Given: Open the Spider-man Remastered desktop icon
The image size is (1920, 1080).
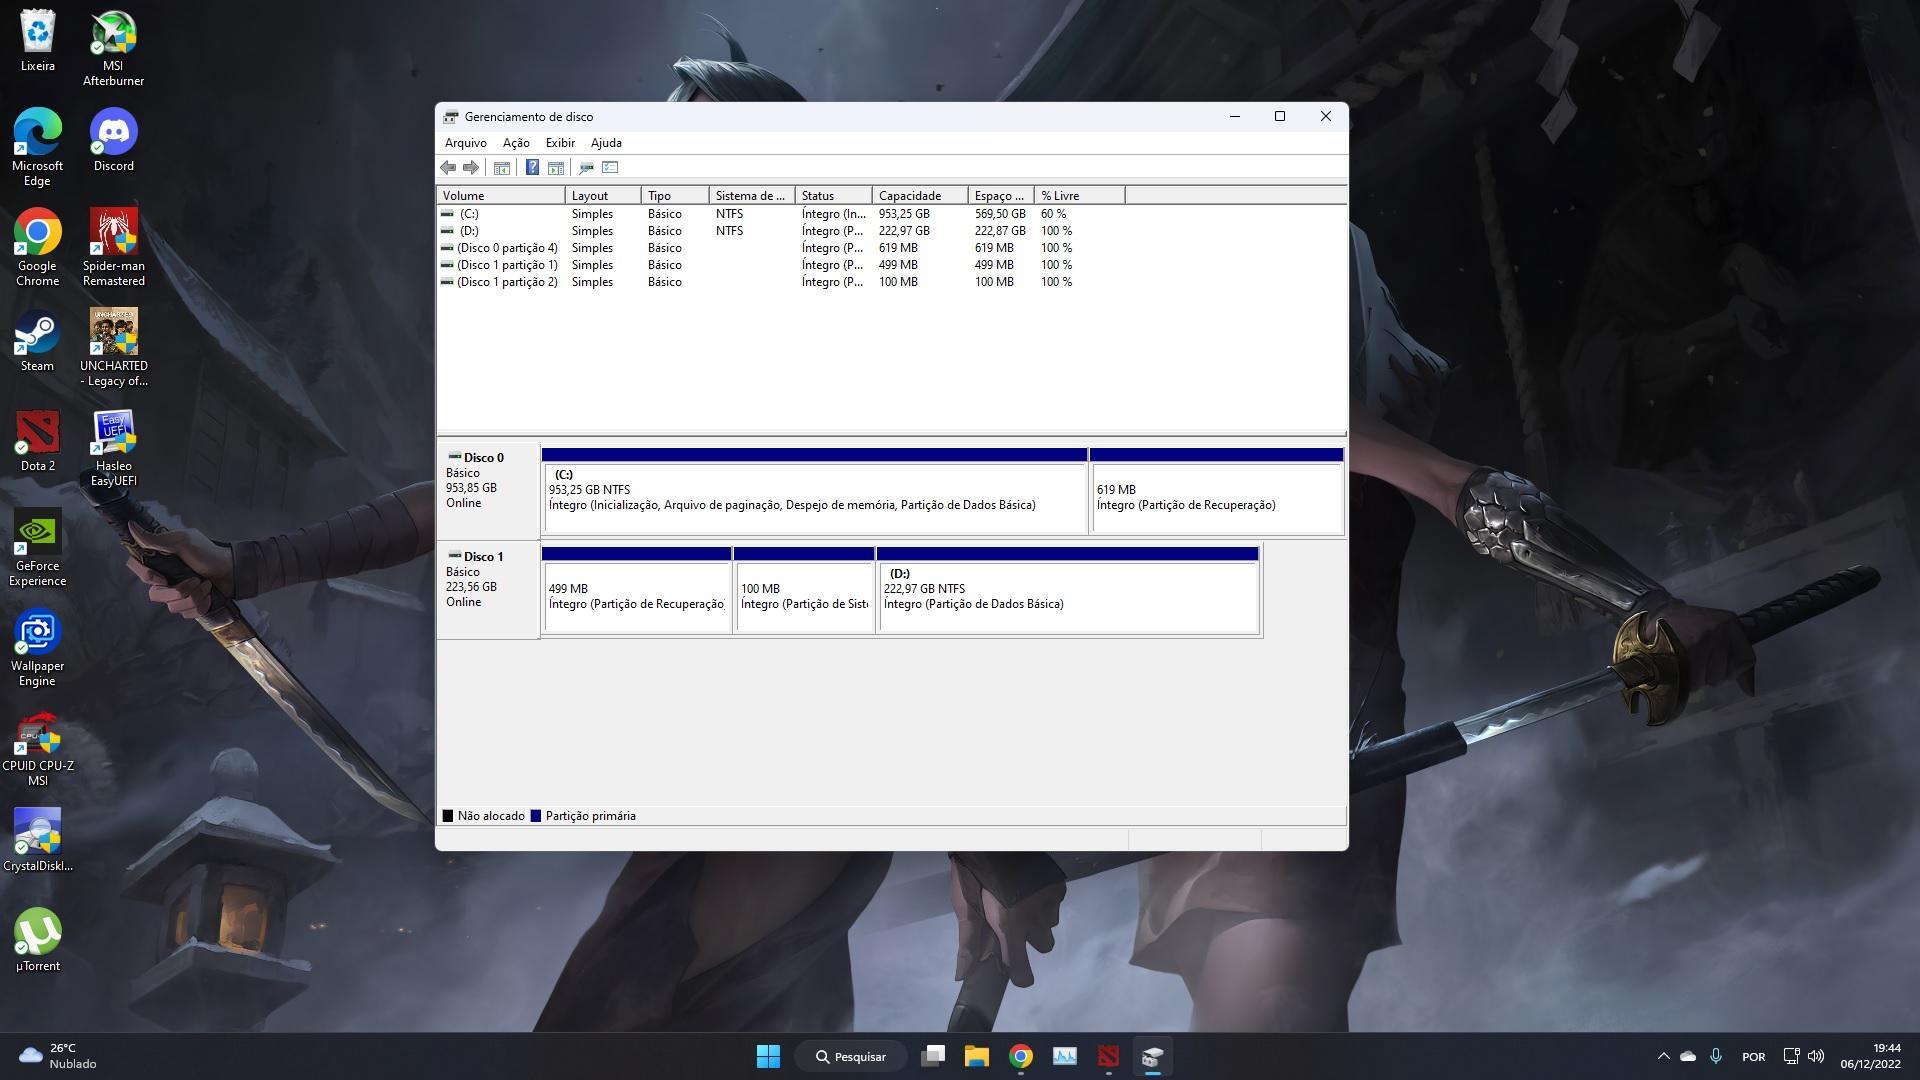Looking at the screenshot, I should (113, 248).
